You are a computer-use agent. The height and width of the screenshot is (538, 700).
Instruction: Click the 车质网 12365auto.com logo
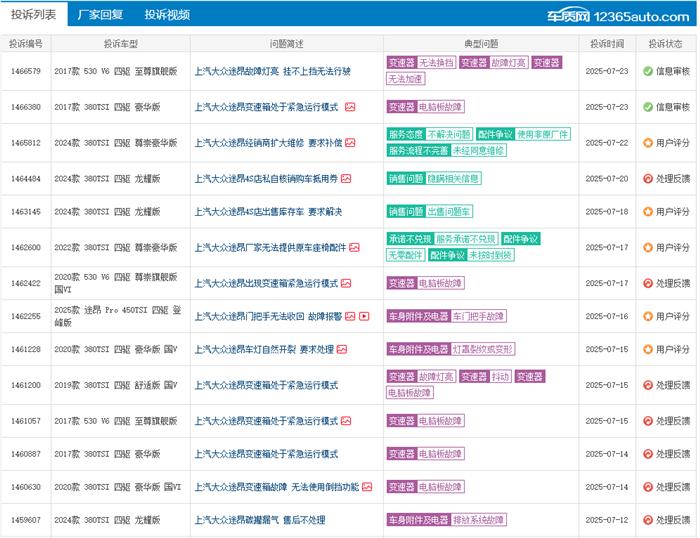pyautogui.click(x=619, y=16)
